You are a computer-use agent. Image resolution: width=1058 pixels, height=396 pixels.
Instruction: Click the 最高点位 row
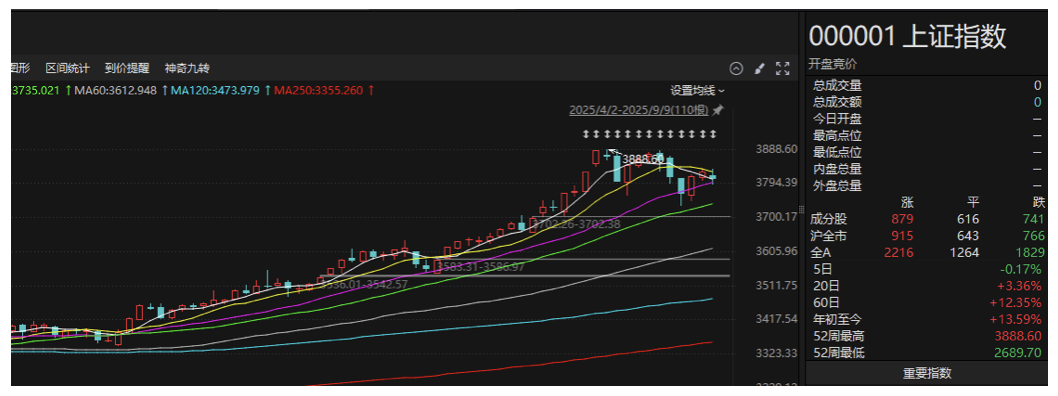click(x=927, y=136)
